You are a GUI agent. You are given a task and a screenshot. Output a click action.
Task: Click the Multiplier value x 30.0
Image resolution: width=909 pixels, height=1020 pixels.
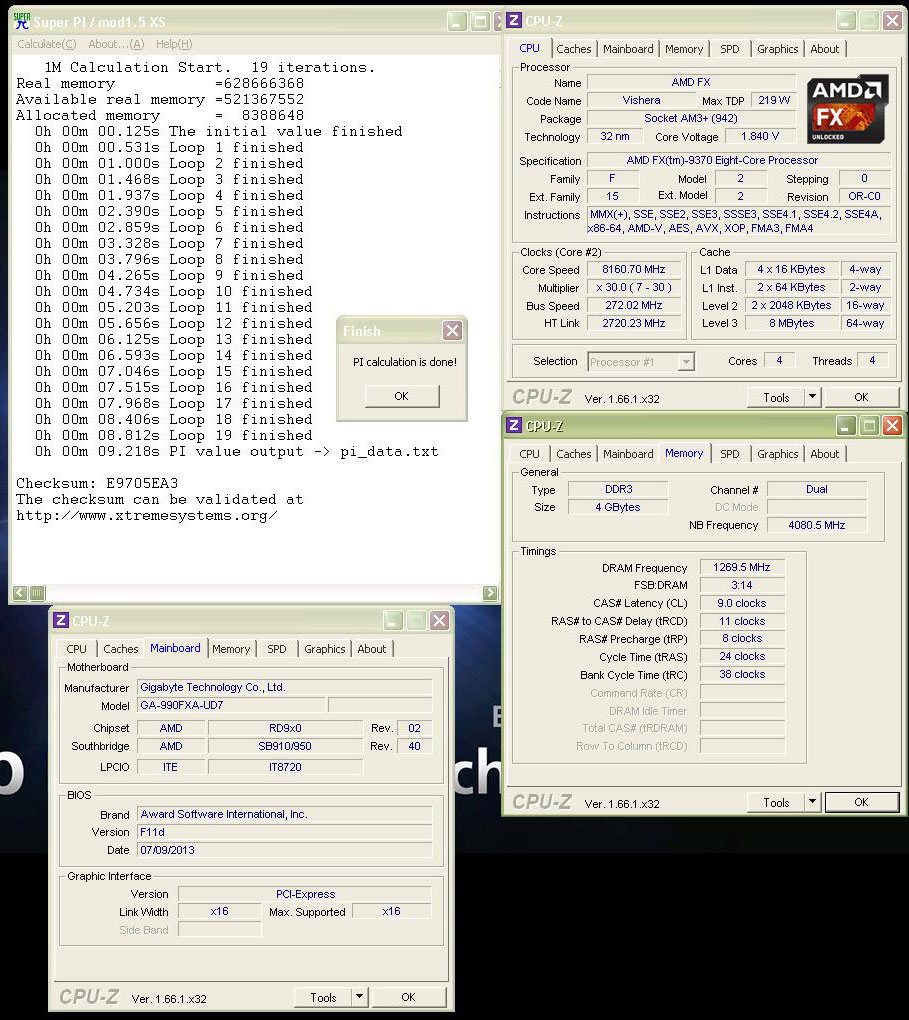point(634,288)
